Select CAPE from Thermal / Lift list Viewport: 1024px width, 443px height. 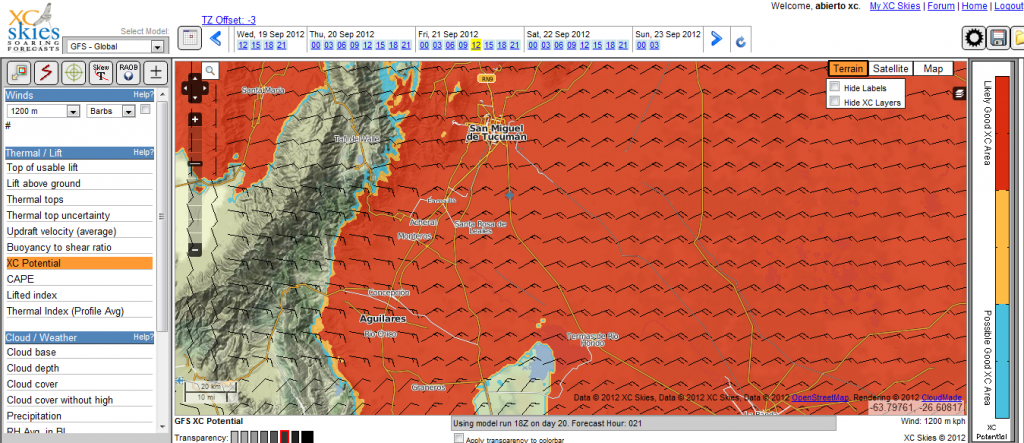tap(21, 279)
